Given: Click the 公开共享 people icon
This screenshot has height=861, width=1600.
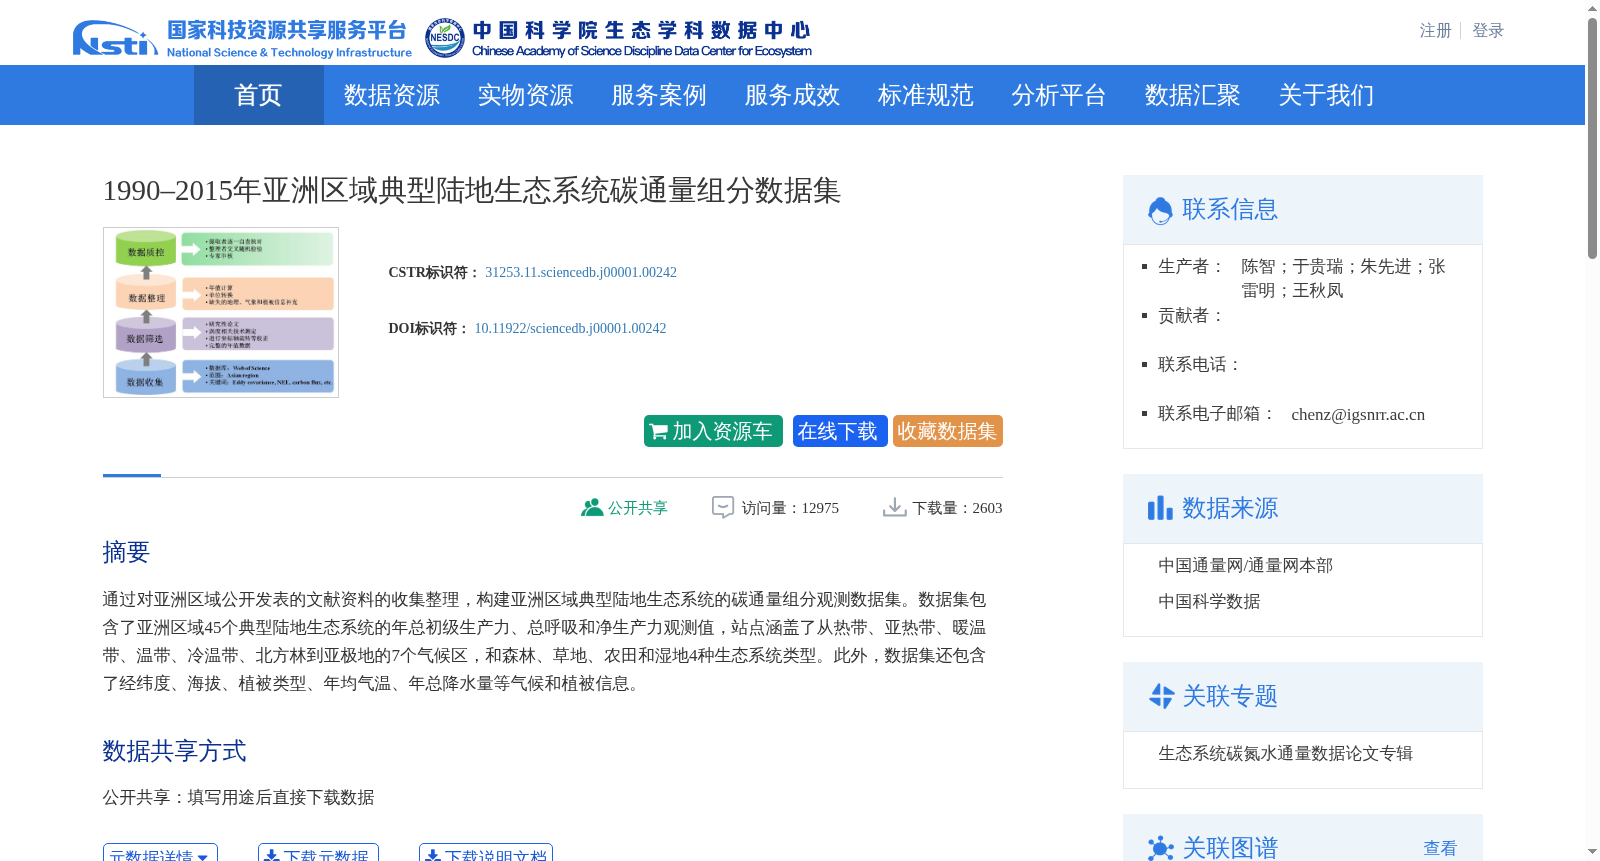Looking at the screenshot, I should coord(592,508).
